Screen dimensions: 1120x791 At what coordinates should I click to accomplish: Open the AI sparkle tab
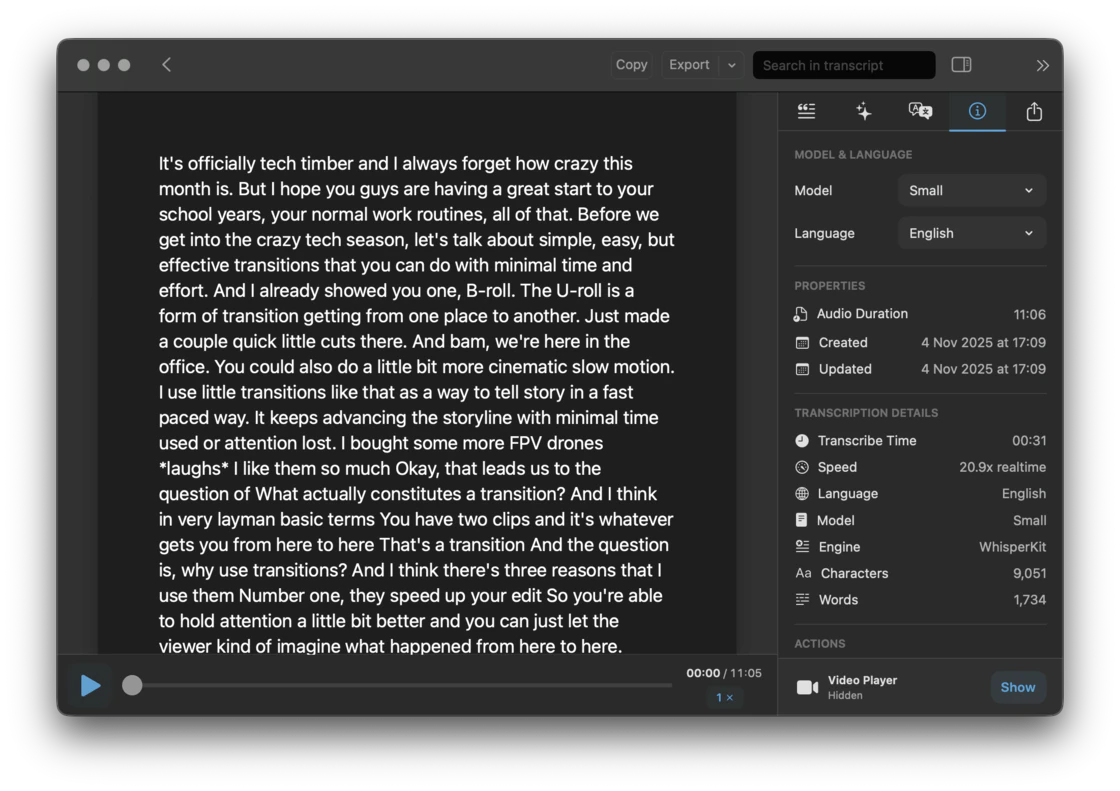point(864,112)
